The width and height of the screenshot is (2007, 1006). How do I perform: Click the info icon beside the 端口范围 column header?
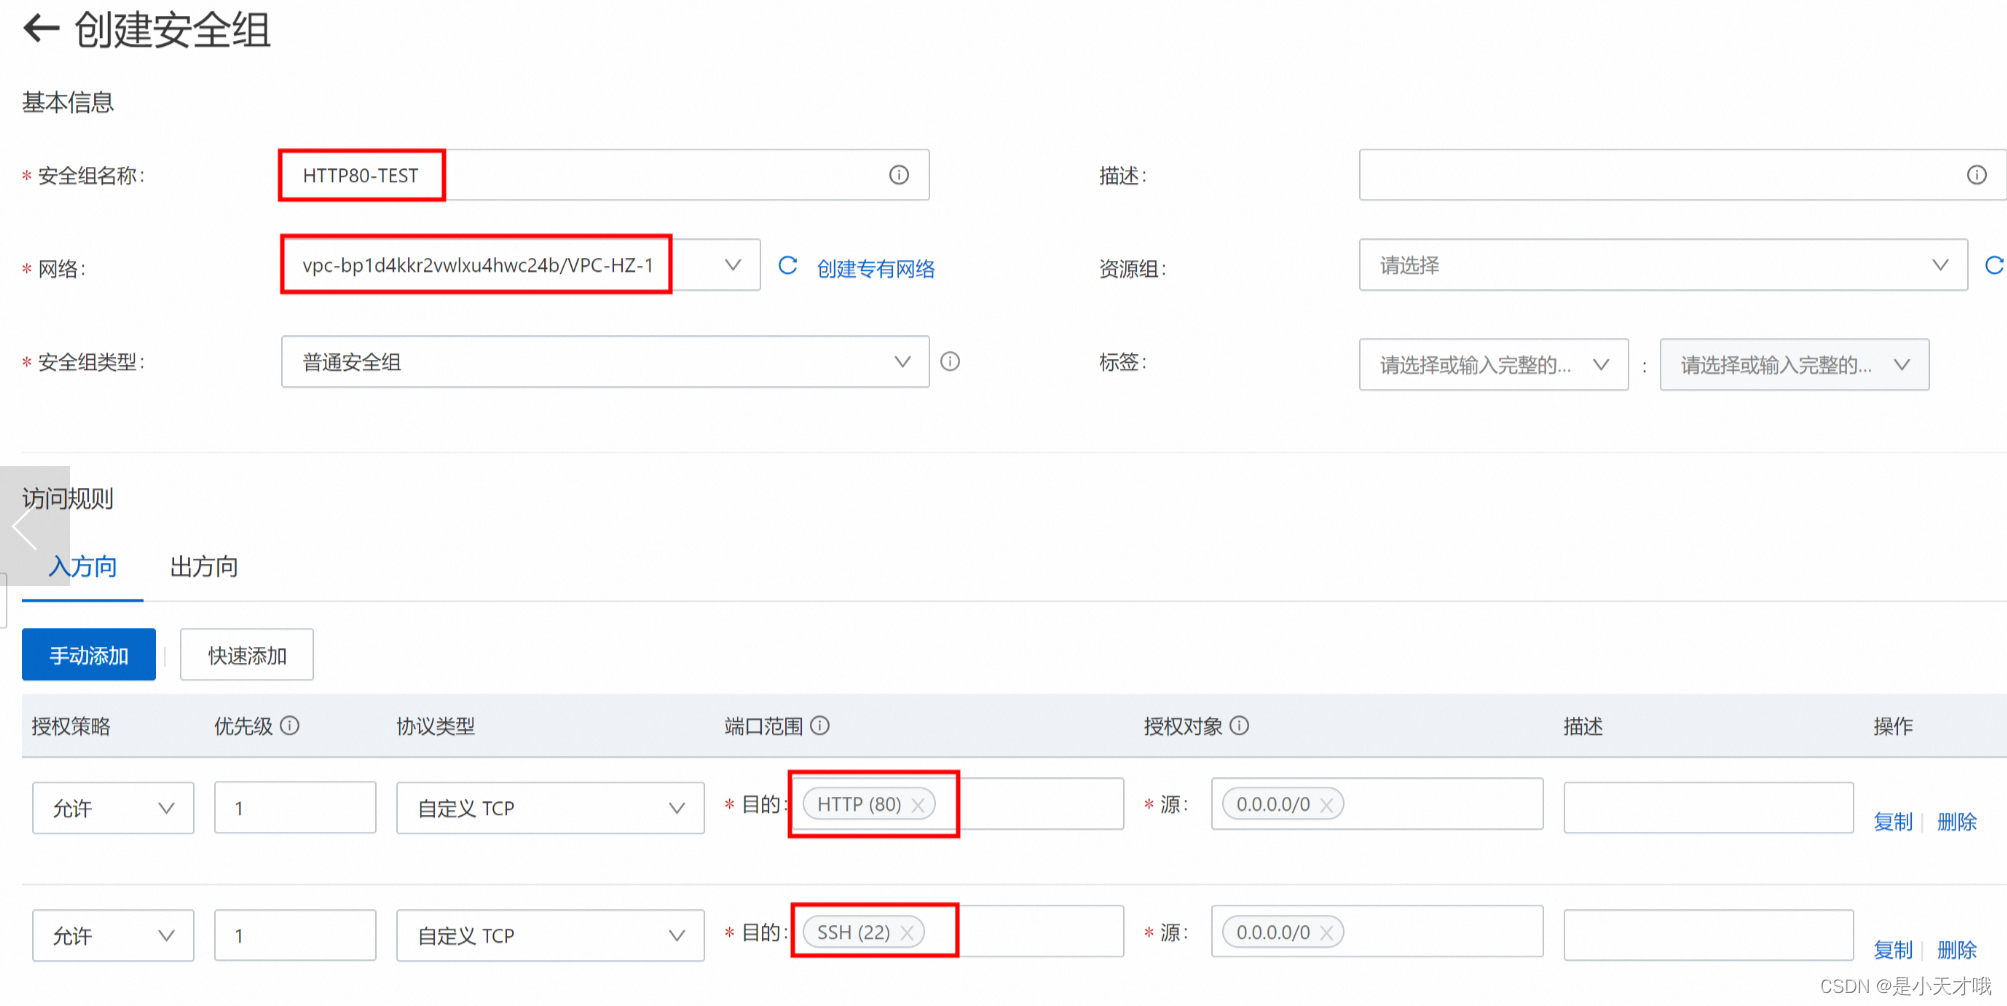(x=821, y=726)
